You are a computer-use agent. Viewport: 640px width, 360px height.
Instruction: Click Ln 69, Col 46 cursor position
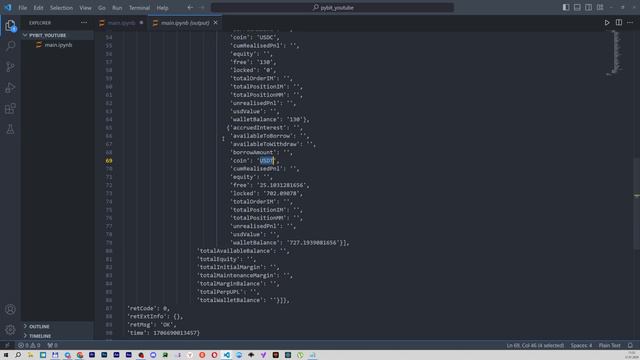[535, 345]
